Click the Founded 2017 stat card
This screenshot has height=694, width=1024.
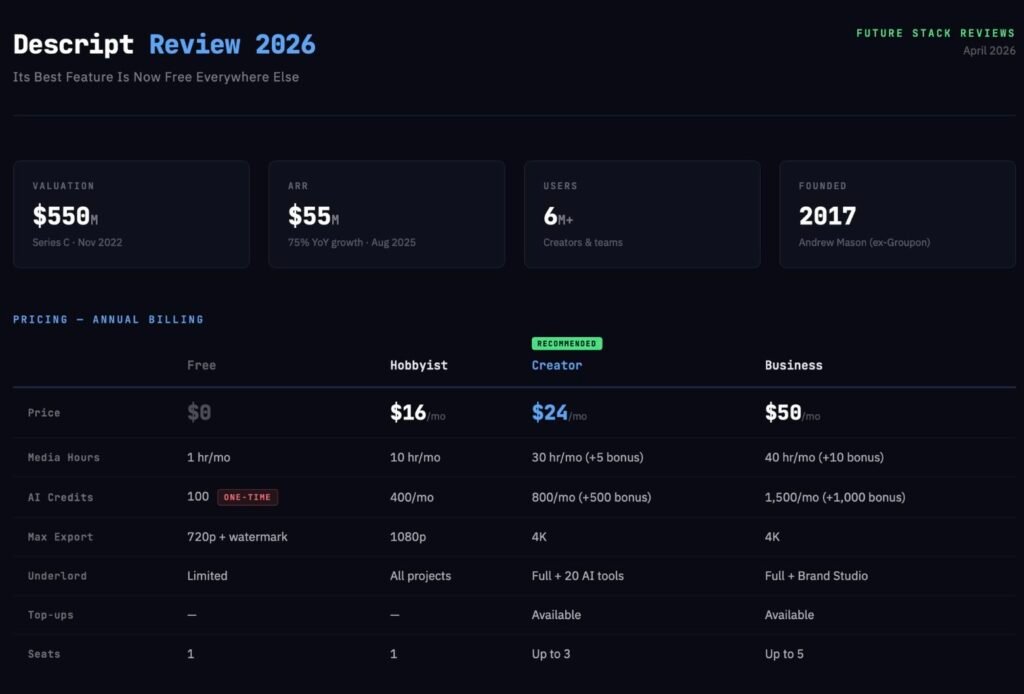coord(897,213)
